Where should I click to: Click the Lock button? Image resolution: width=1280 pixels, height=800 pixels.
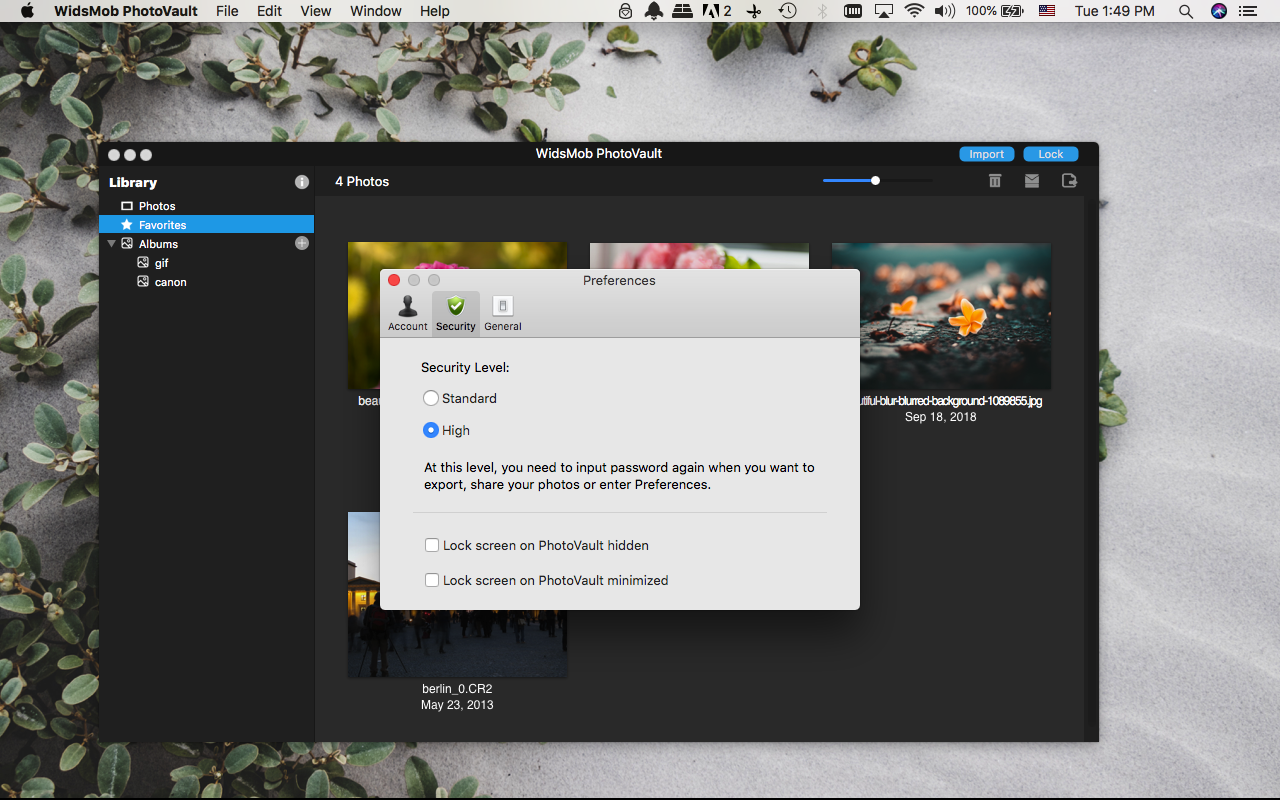click(1051, 154)
